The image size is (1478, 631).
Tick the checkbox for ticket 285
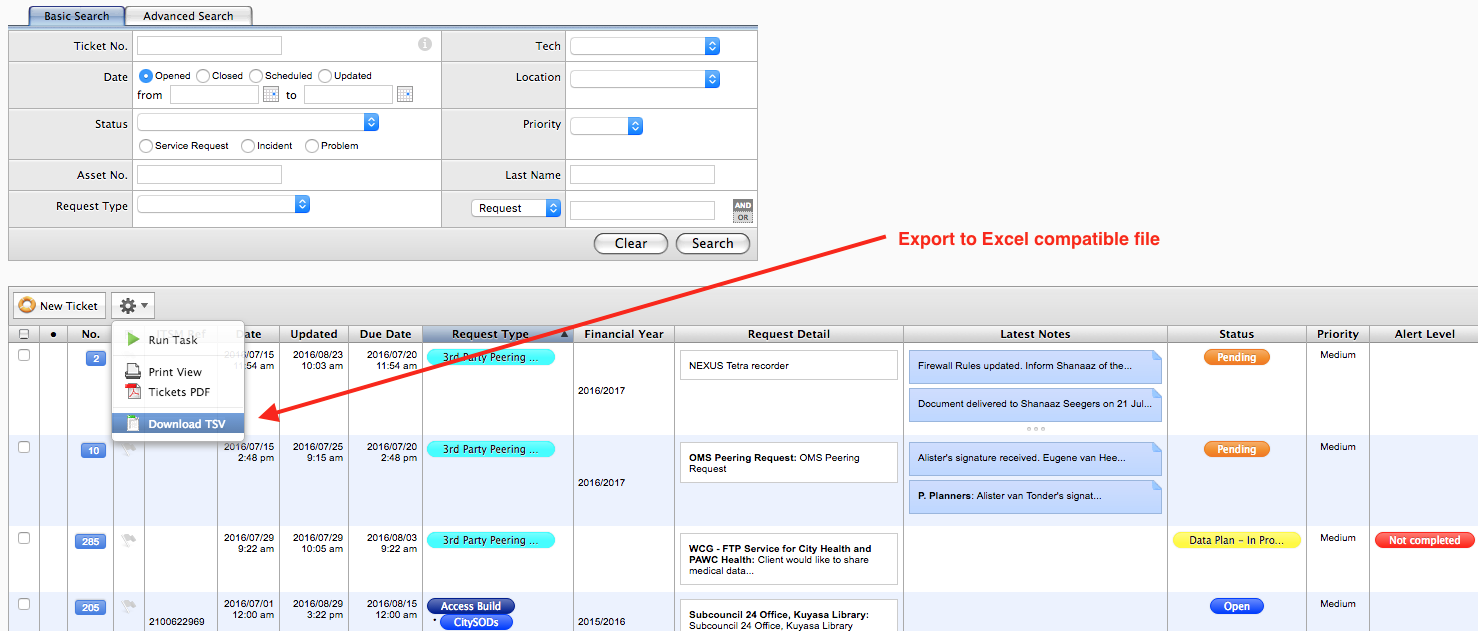pos(24,538)
